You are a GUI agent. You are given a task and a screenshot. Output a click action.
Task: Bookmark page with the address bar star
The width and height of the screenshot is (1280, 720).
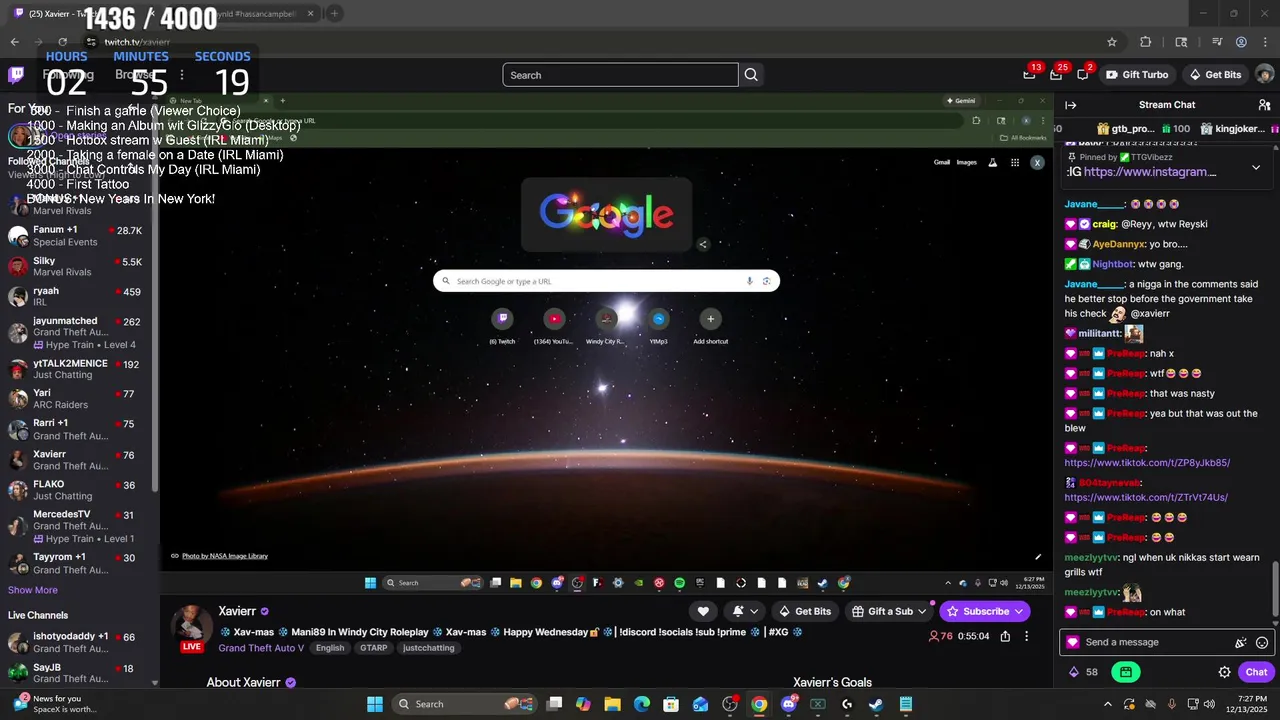(x=1111, y=42)
